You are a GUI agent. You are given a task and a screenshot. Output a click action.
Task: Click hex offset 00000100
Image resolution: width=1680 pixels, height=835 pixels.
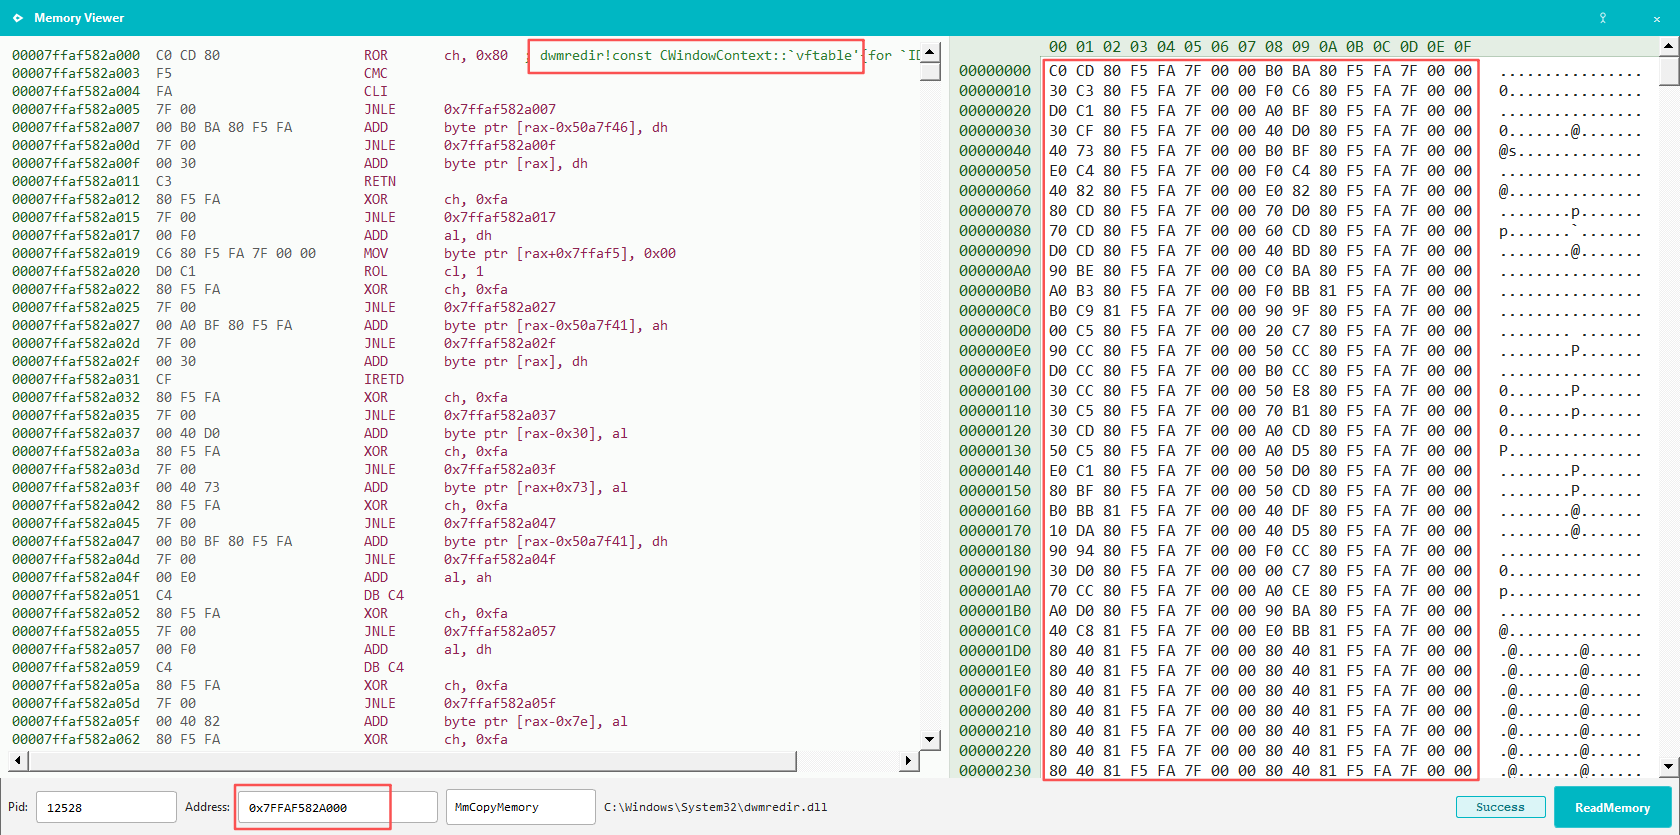(x=995, y=391)
